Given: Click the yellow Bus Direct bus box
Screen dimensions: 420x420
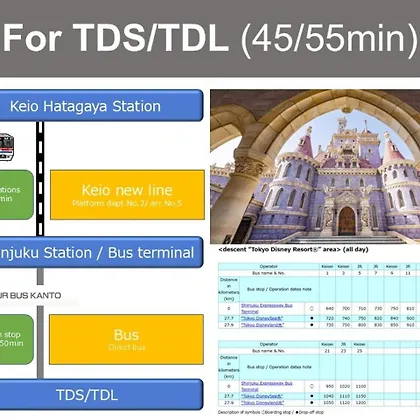Looking at the screenshot, I should 126,339.
